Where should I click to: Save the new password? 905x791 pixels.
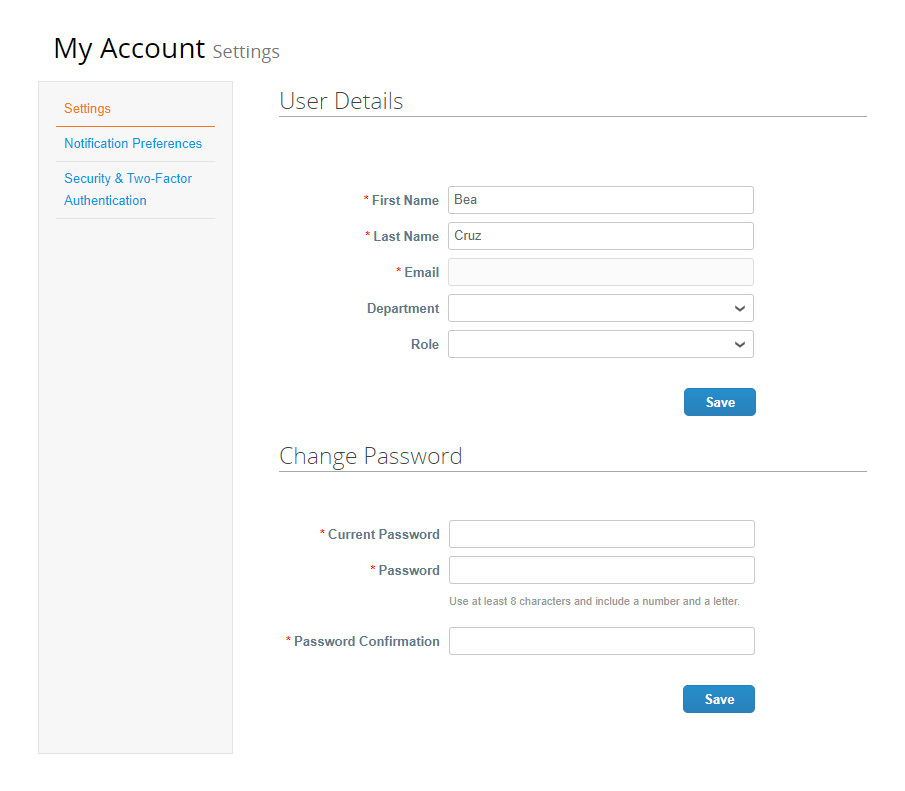[718, 698]
